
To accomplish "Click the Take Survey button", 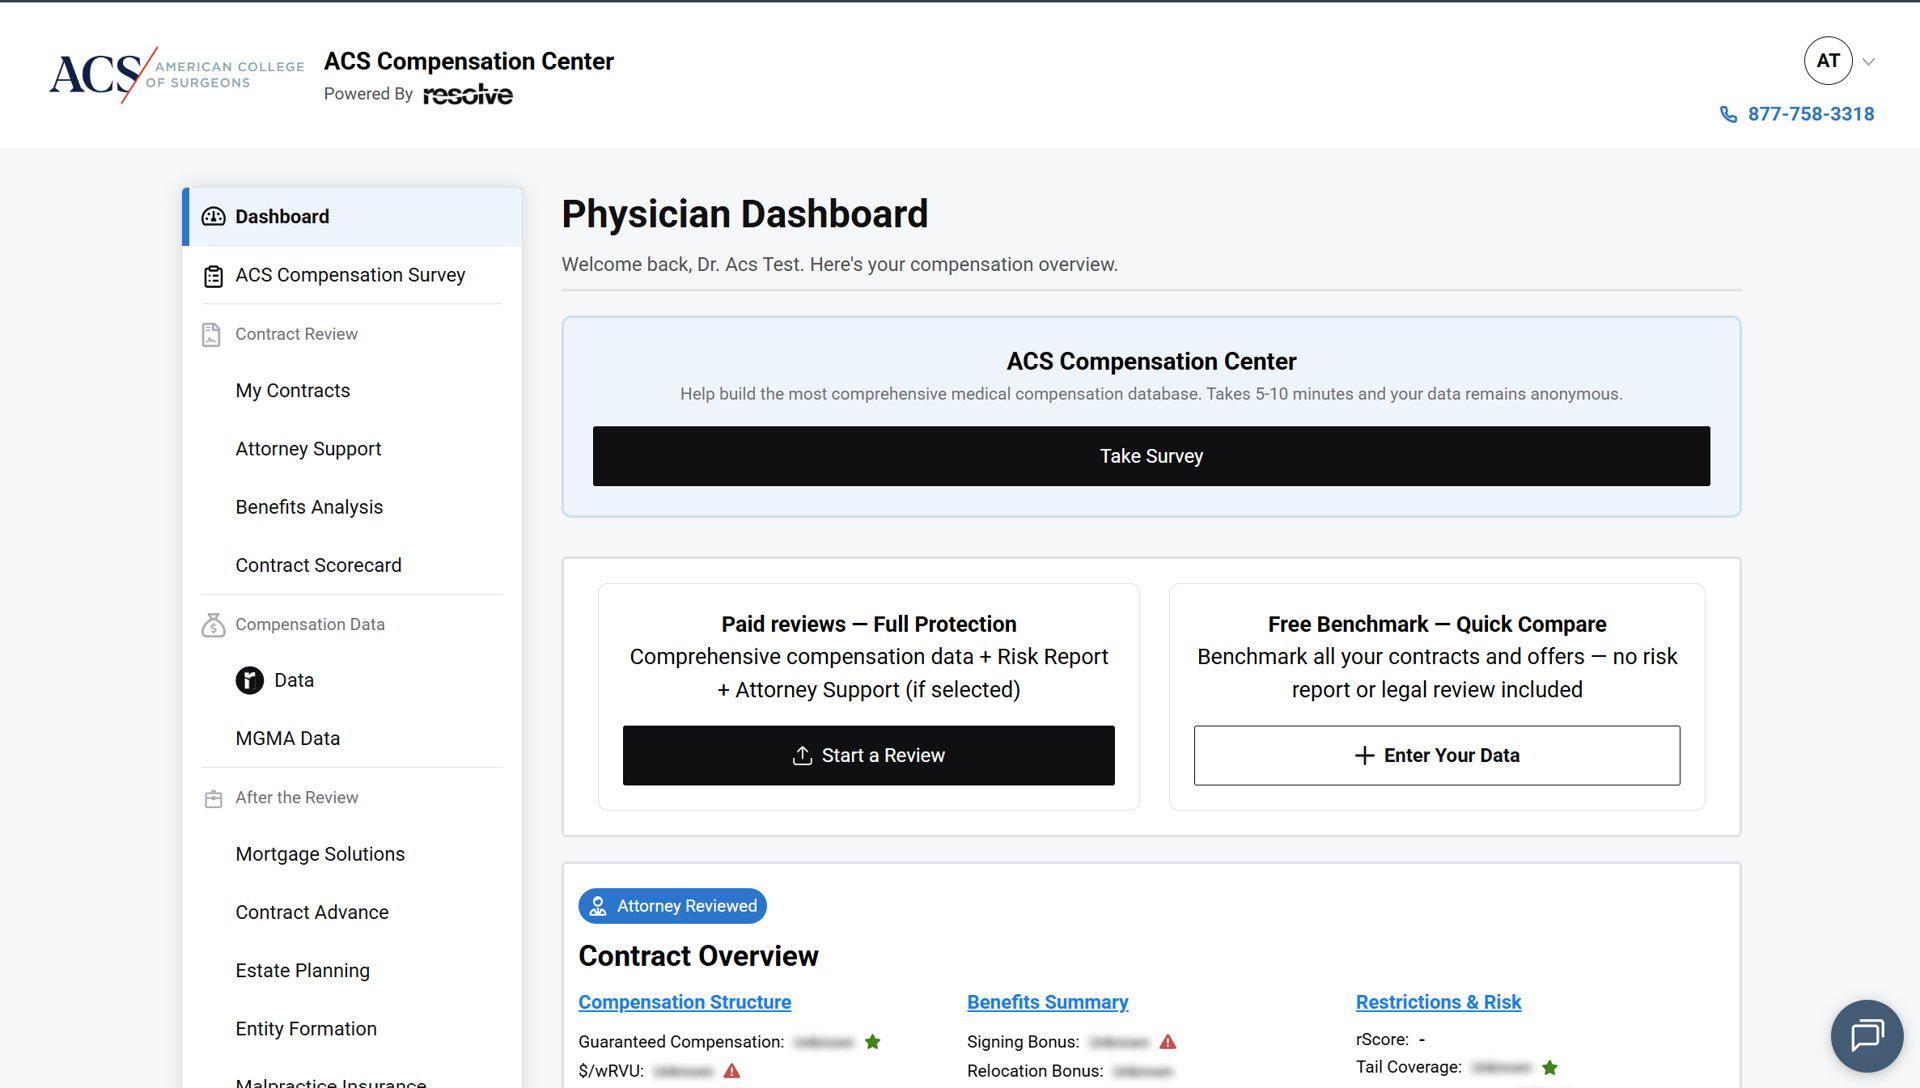I will click(x=1151, y=456).
